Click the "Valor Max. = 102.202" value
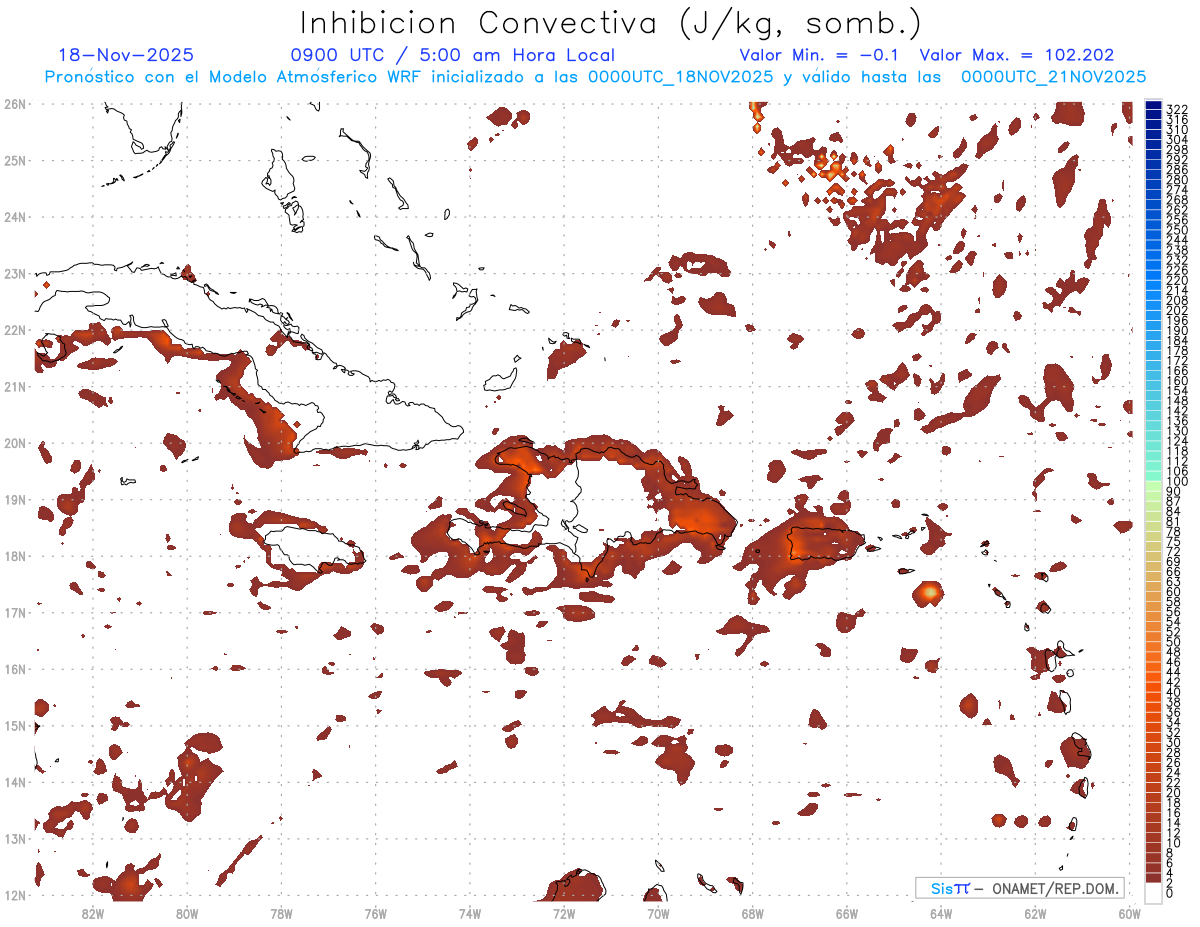Image resolution: width=1200 pixels, height=927 pixels. [1017, 55]
